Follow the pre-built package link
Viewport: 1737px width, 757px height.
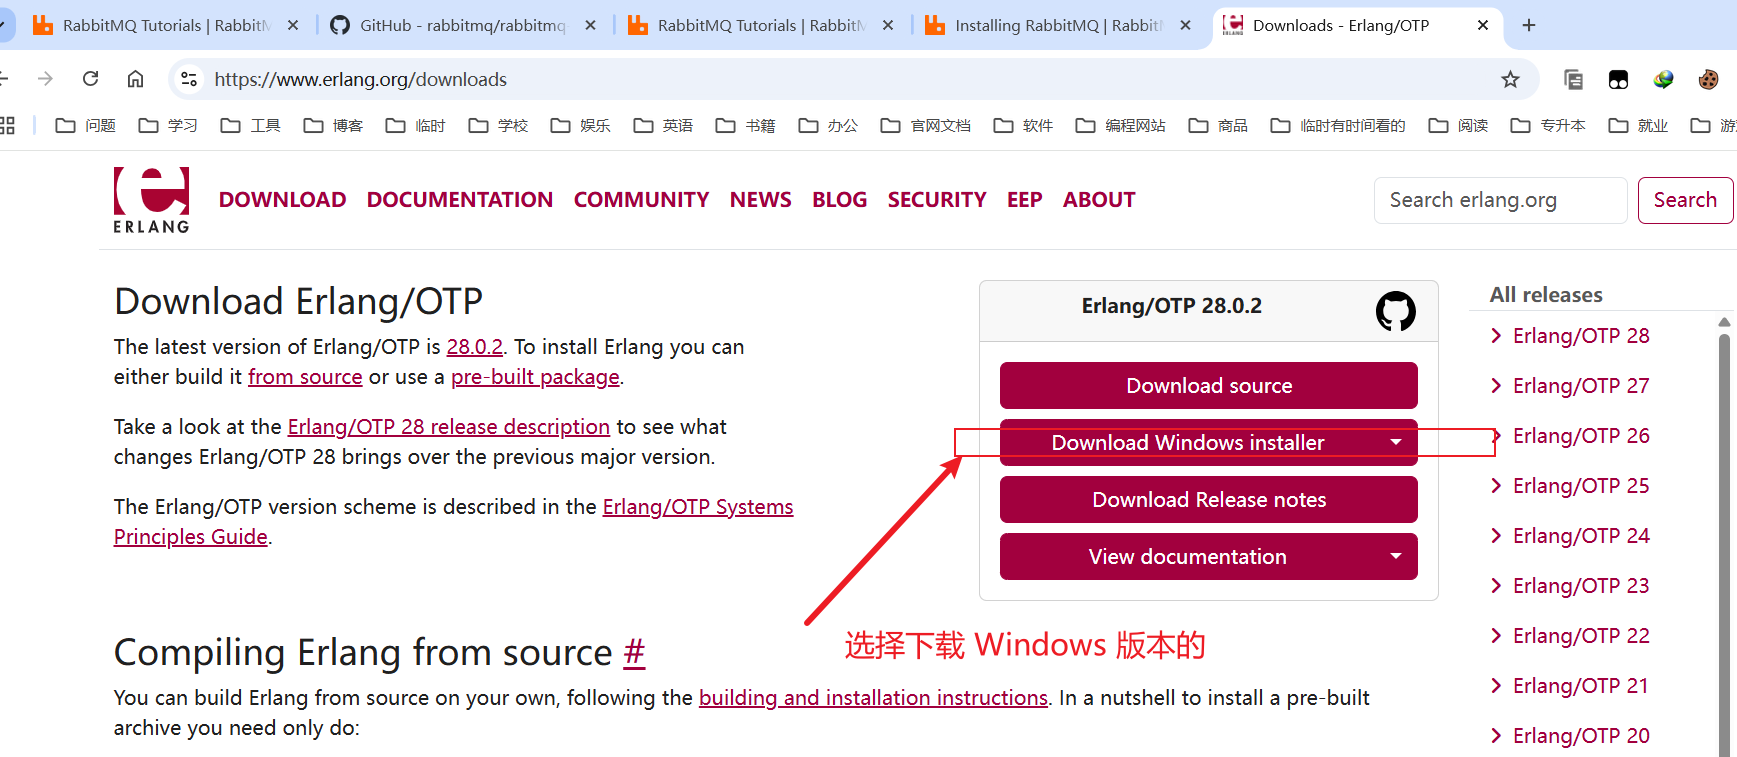535,377
